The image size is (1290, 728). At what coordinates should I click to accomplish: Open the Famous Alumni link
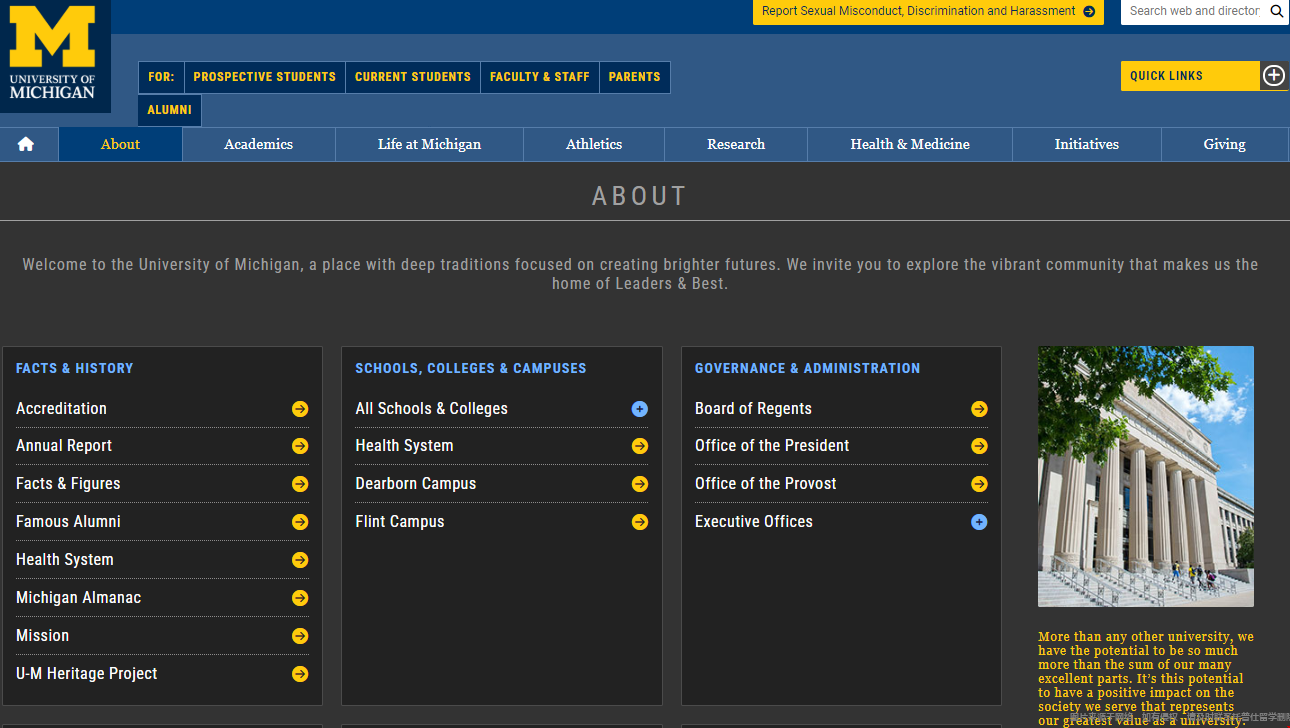(x=68, y=522)
